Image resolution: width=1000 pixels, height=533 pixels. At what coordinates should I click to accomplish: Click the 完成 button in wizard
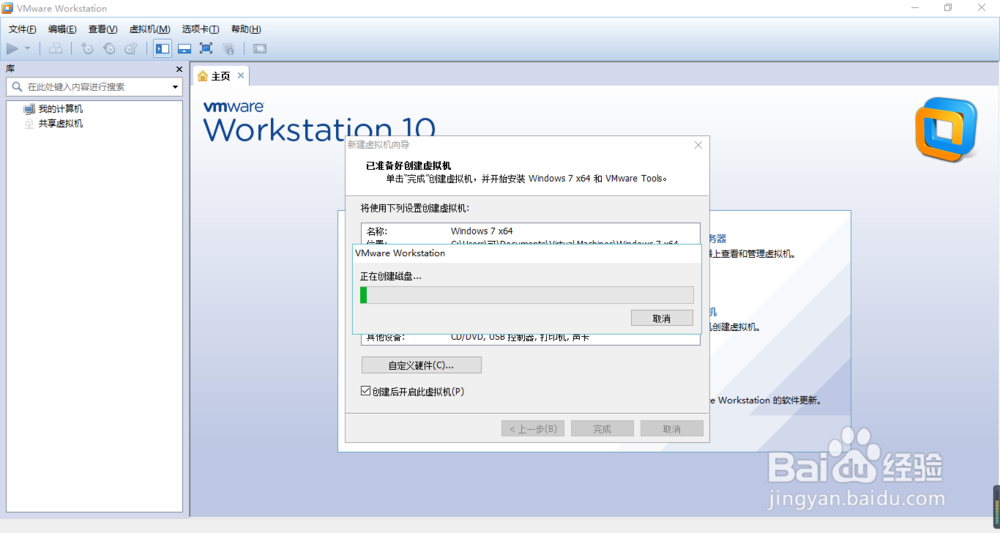(603, 428)
